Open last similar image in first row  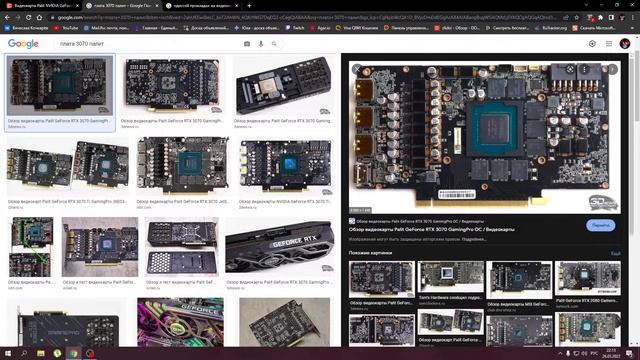point(588,278)
